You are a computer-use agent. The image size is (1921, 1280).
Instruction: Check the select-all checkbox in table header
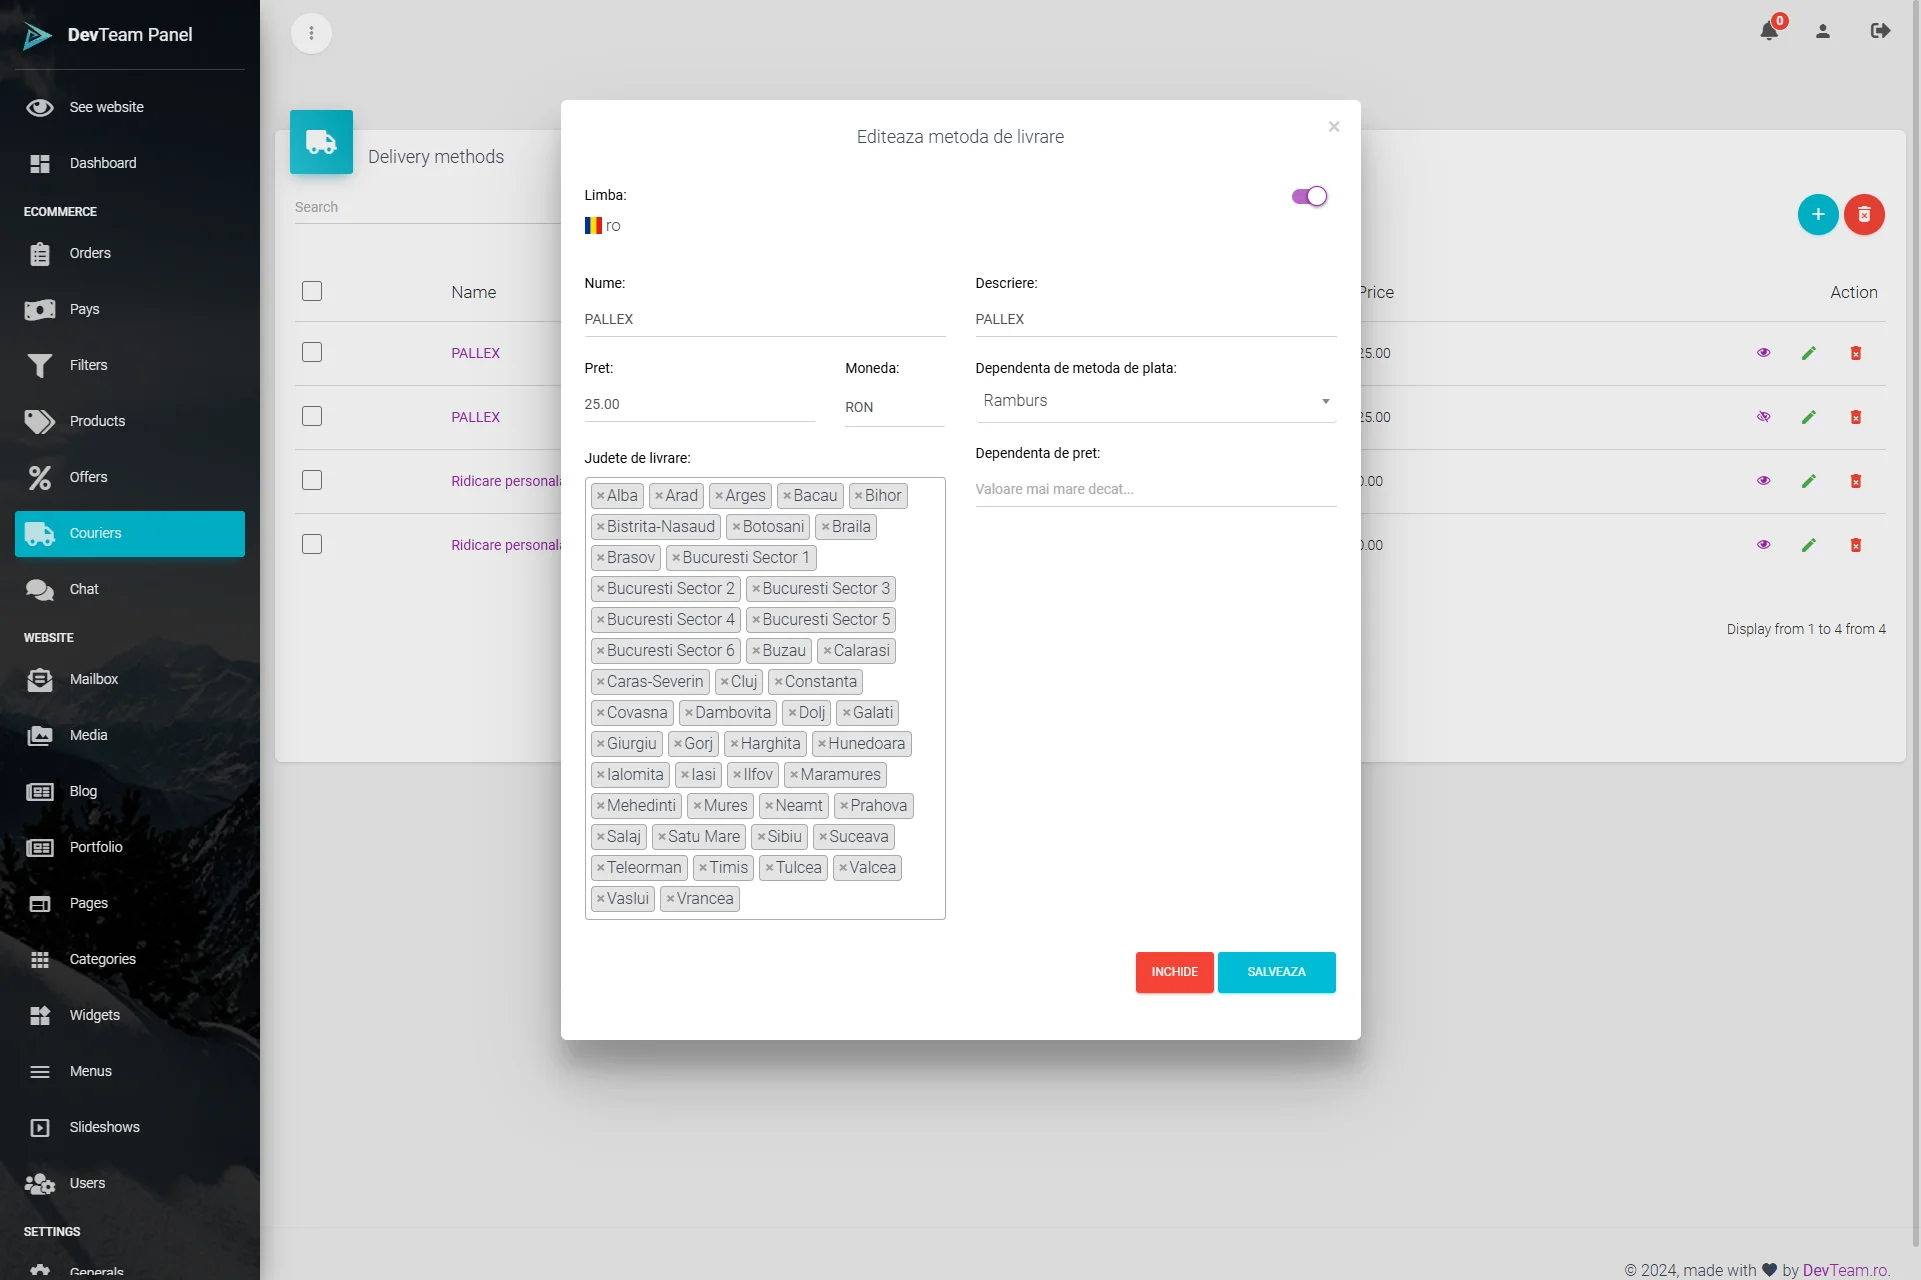pyautogui.click(x=312, y=291)
